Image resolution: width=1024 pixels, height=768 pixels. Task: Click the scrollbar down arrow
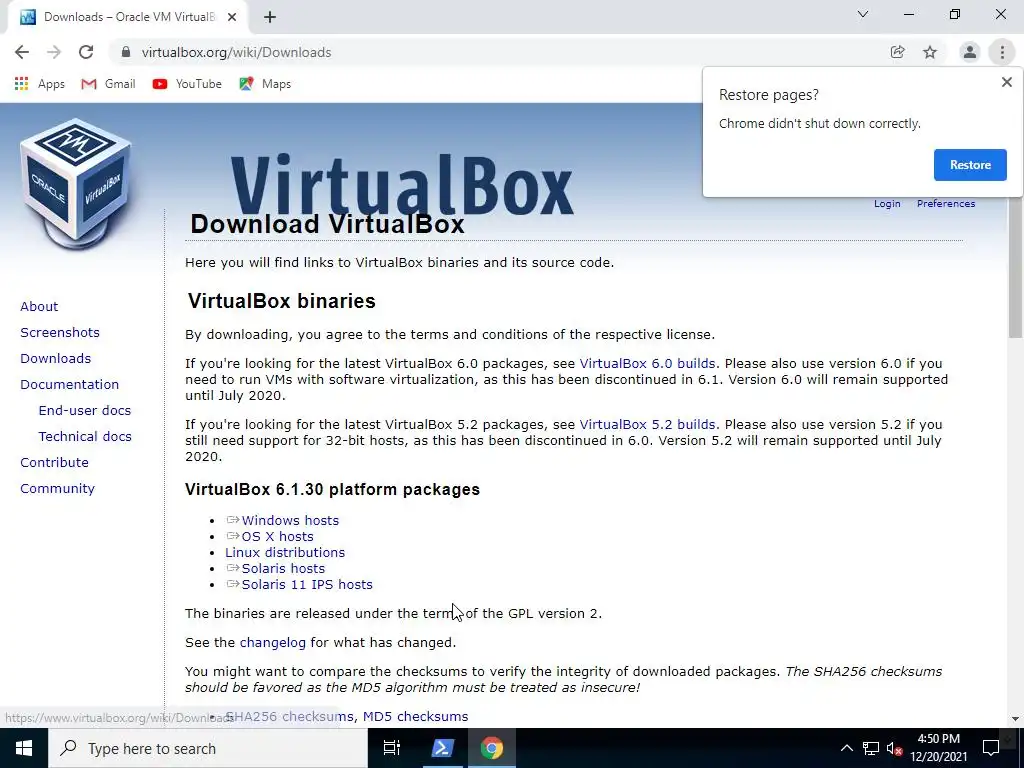(1015, 718)
